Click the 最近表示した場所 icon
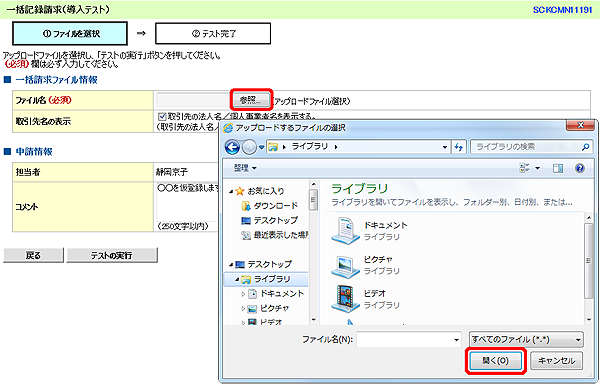 246,235
